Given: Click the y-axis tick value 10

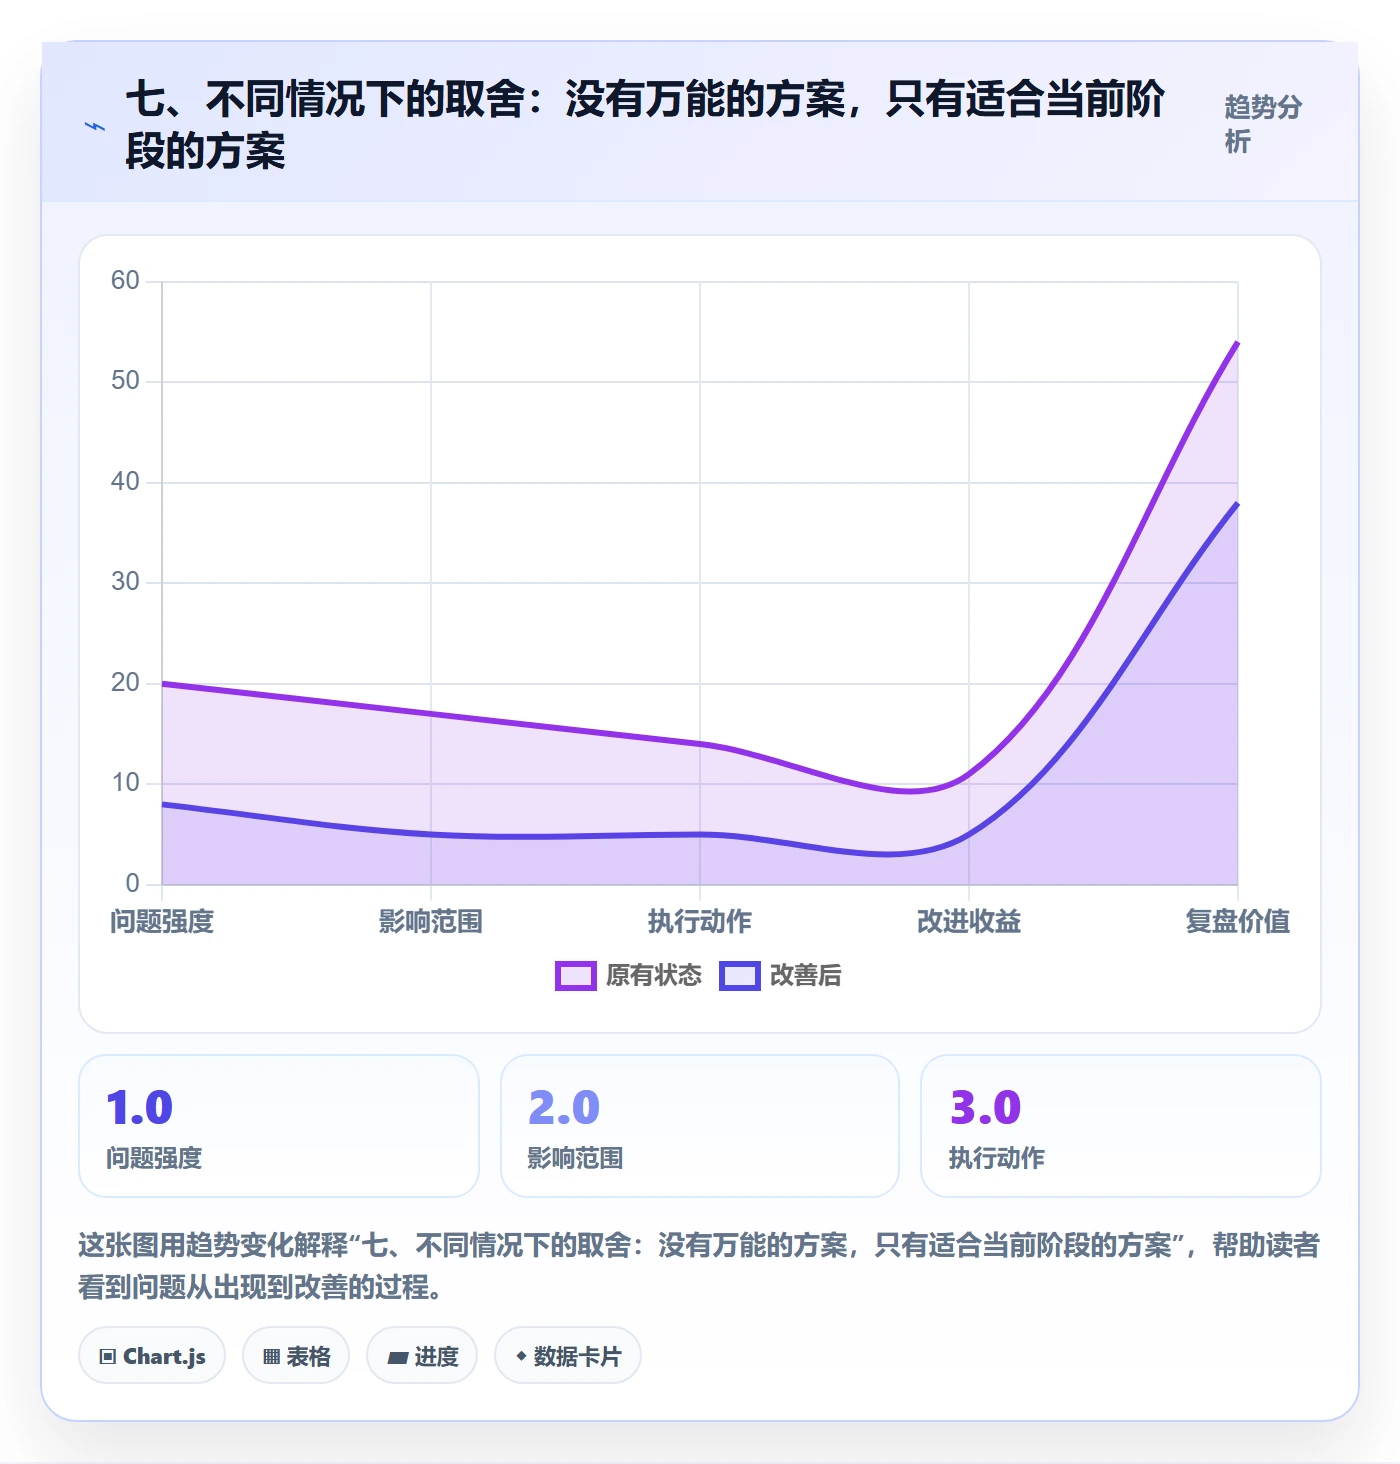Looking at the screenshot, I should point(125,783).
